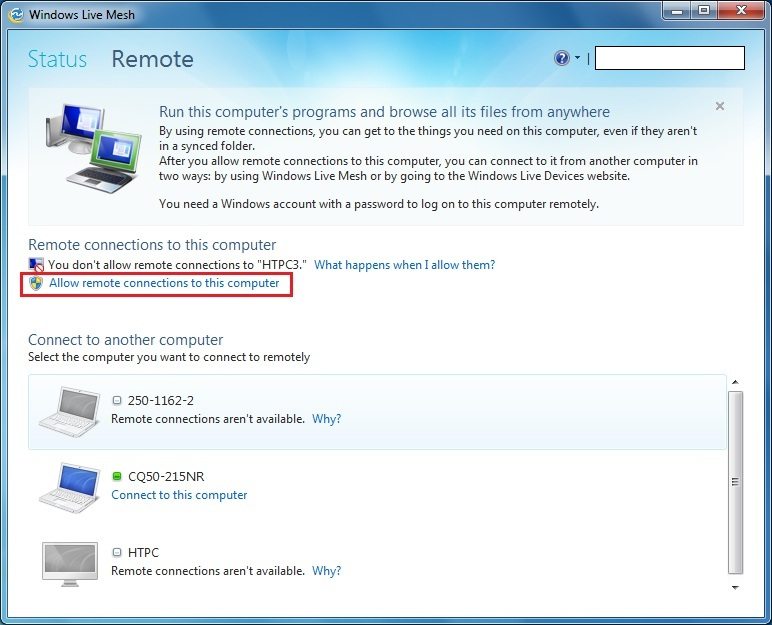Click the two-computers banner illustration
Viewport: 772px width, 625px height.
pyautogui.click(x=93, y=148)
